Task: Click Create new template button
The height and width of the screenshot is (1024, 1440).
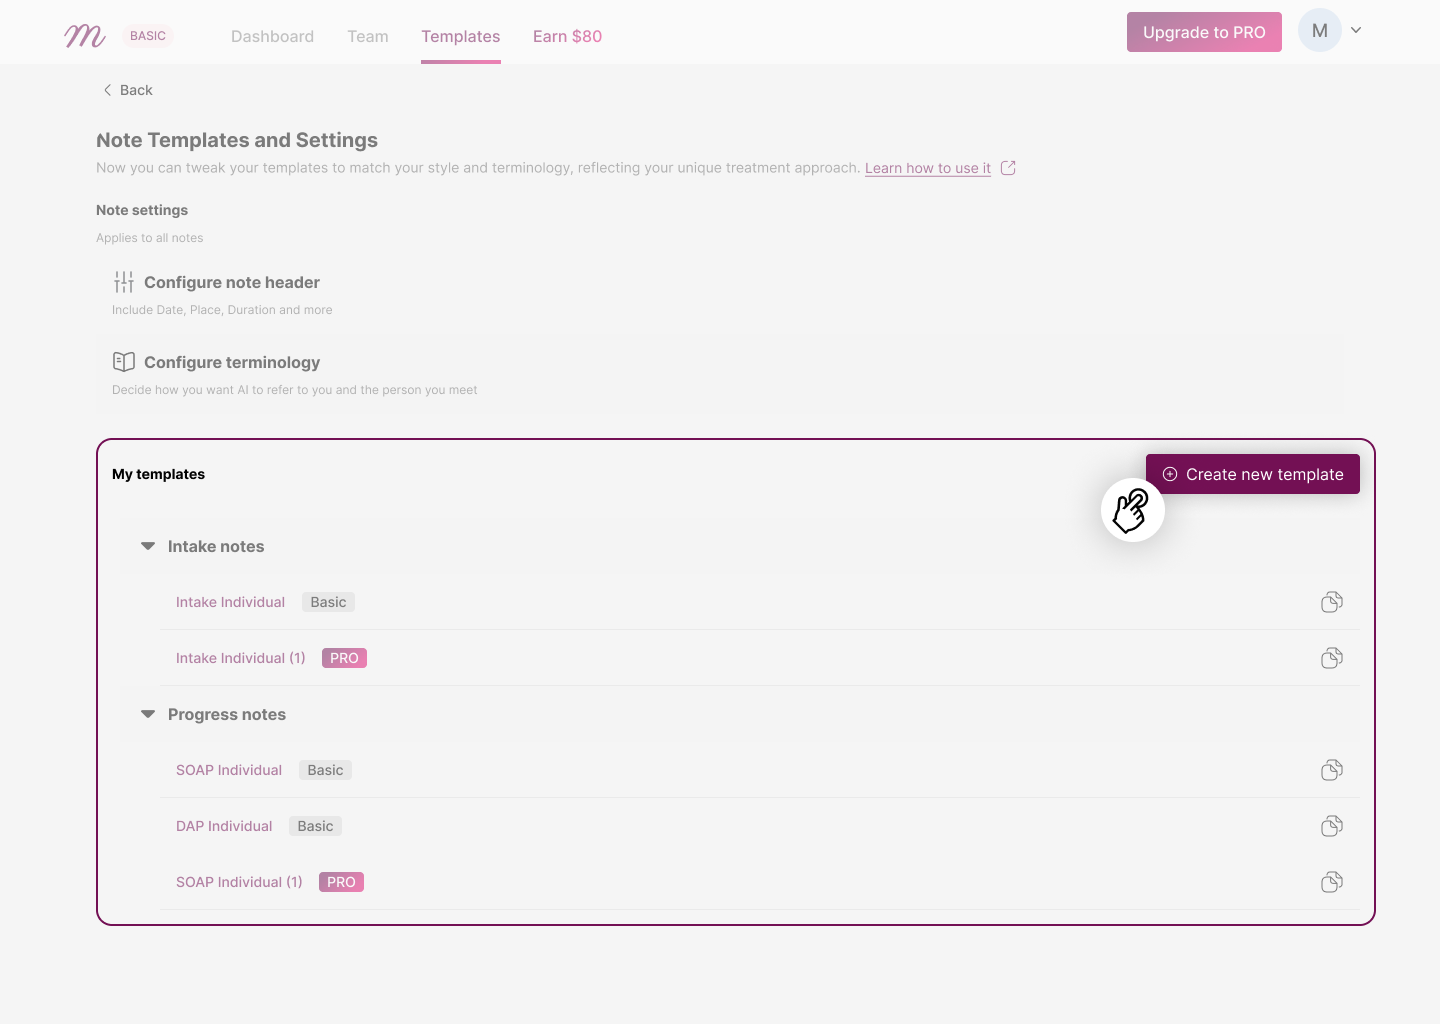Action: tap(1253, 474)
